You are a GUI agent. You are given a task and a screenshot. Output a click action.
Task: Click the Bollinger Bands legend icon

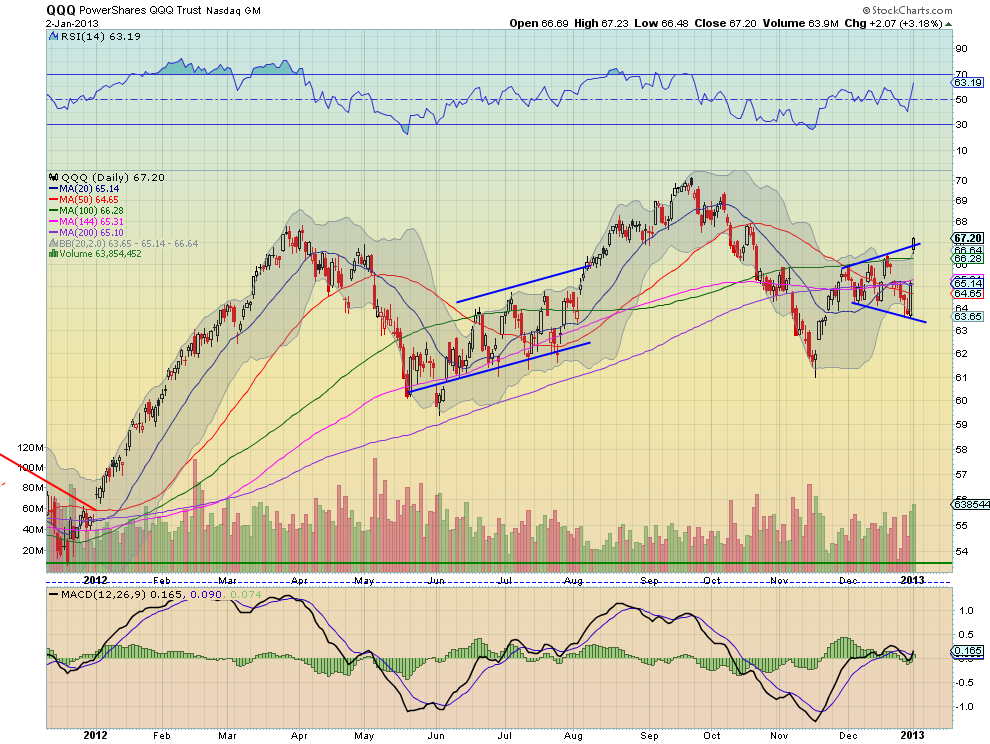pyautogui.click(x=54, y=243)
